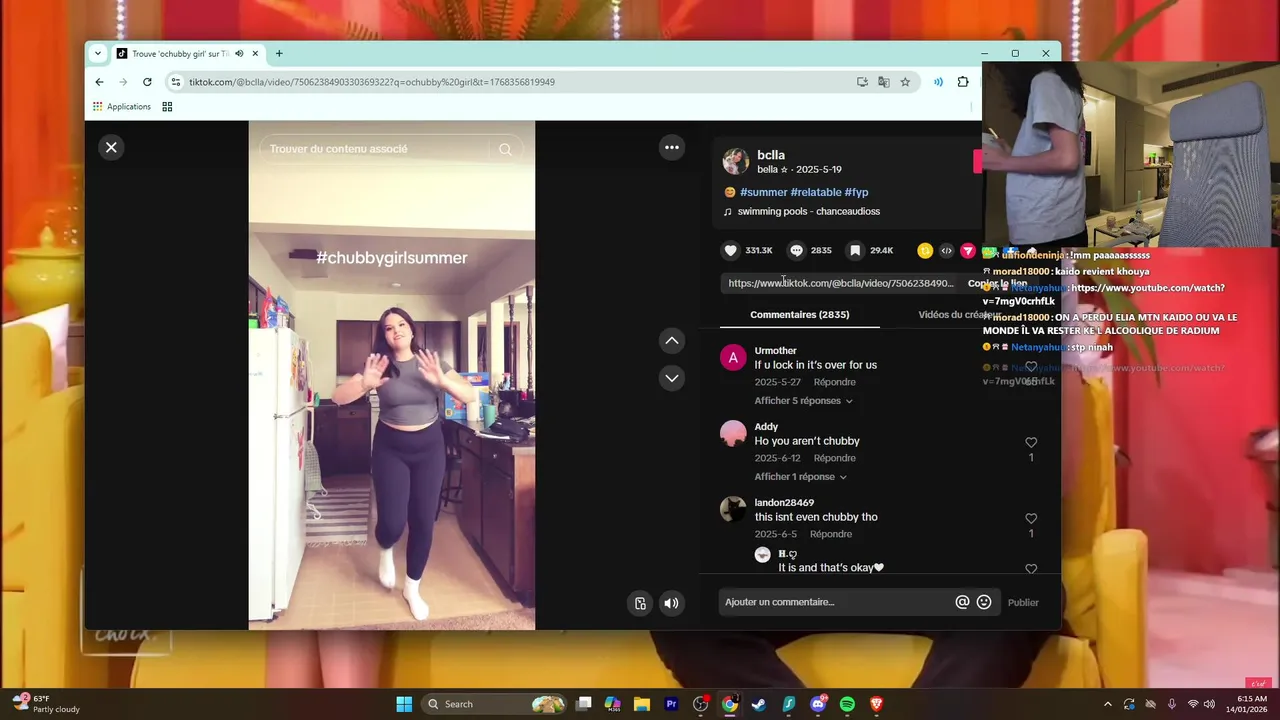Click the embed code icon

pyautogui.click(x=946, y=250)
